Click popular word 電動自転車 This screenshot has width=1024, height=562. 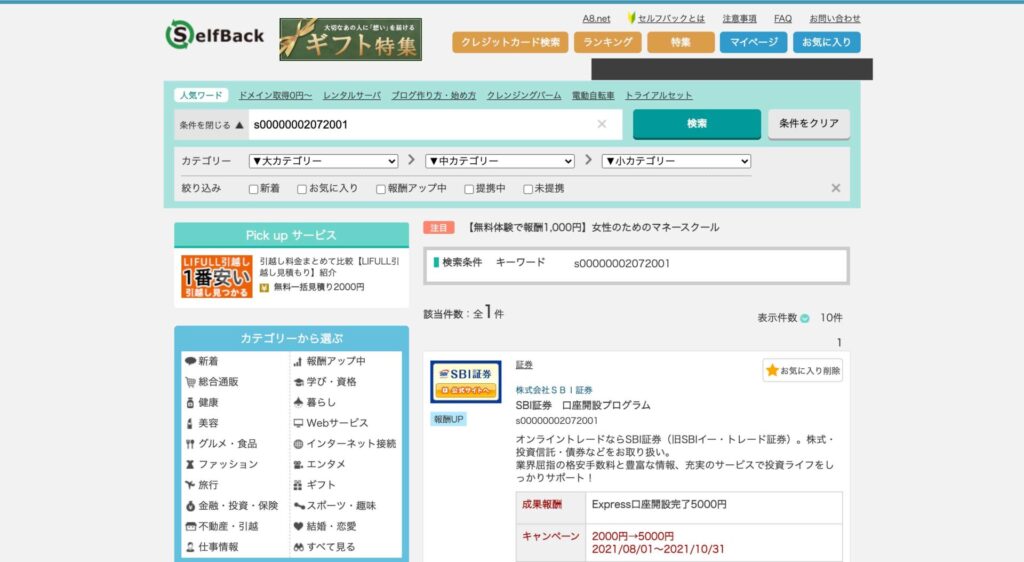593,95
